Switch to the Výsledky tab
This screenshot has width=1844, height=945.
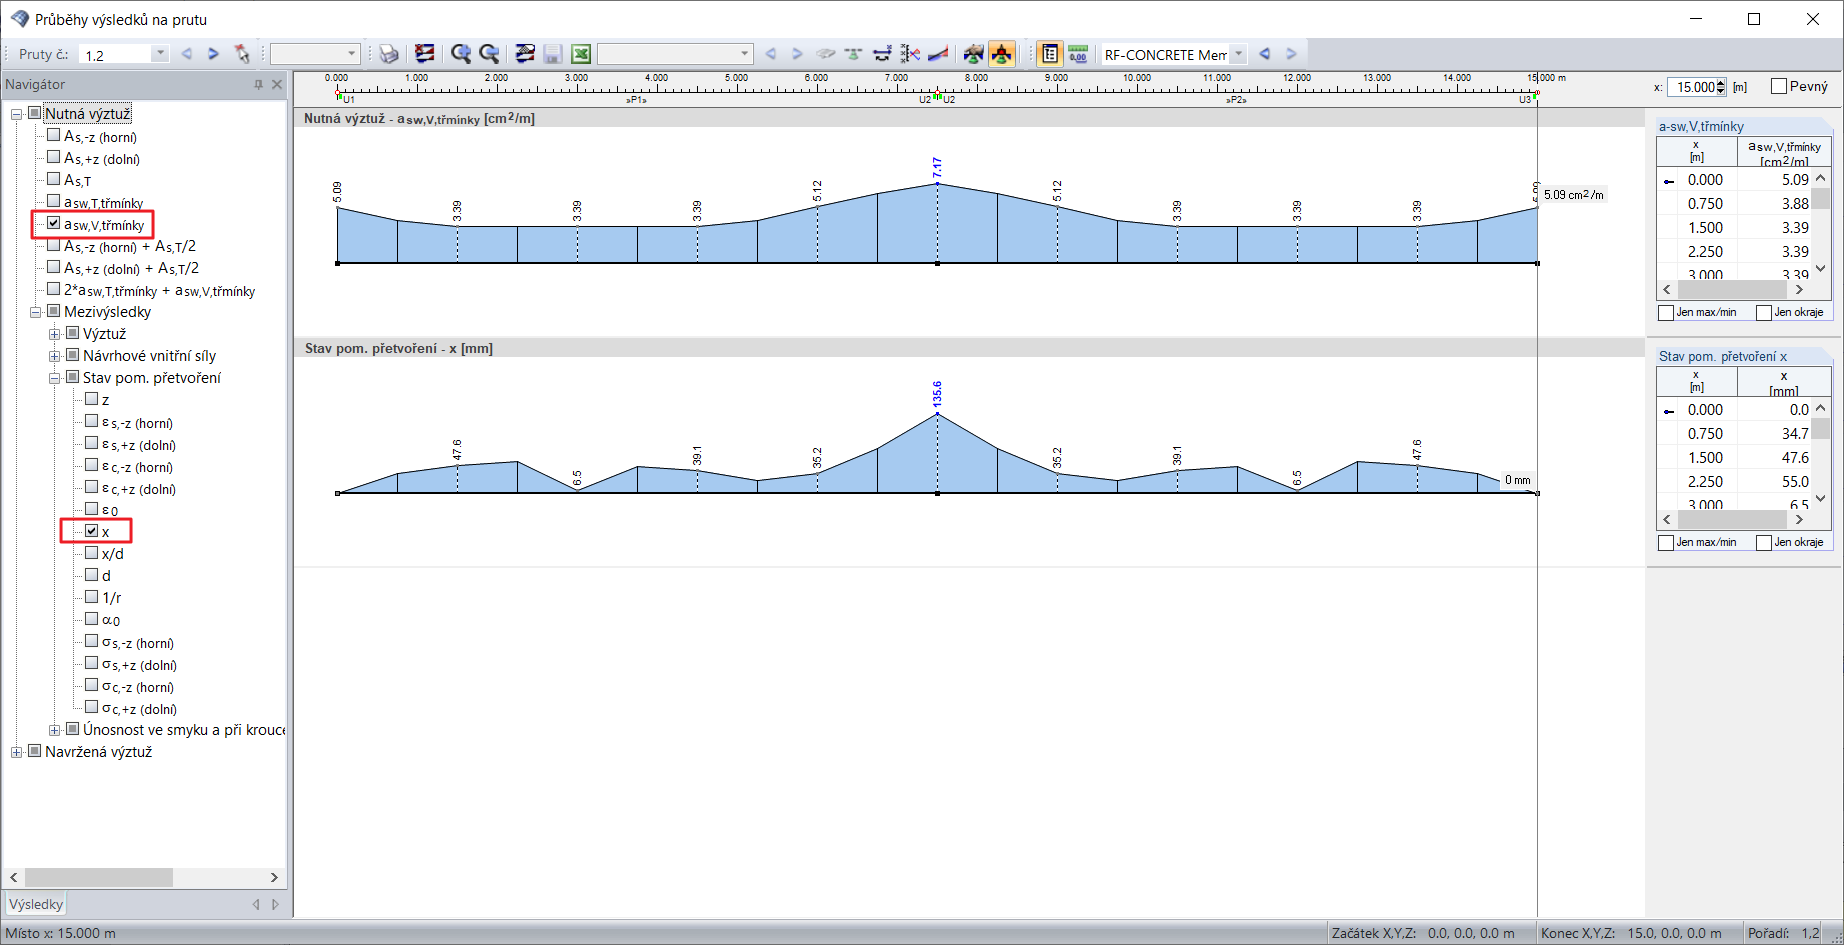click(x=36, y=904)
